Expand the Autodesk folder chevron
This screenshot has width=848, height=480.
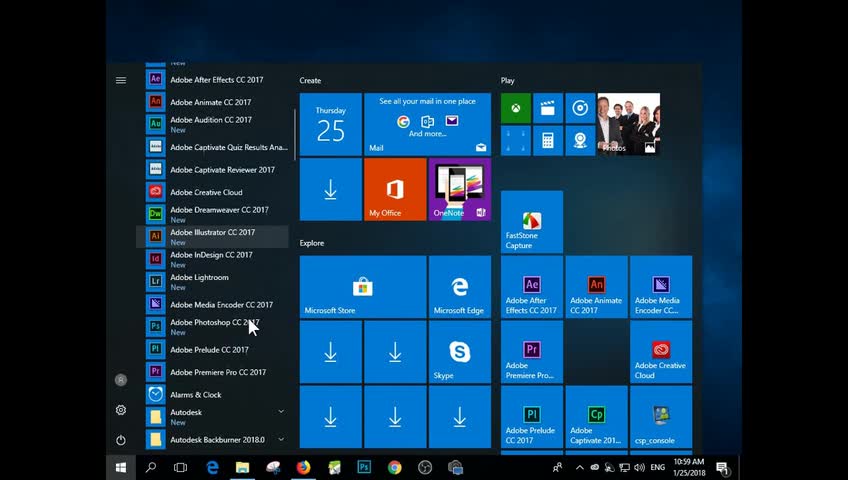[281, 412]
